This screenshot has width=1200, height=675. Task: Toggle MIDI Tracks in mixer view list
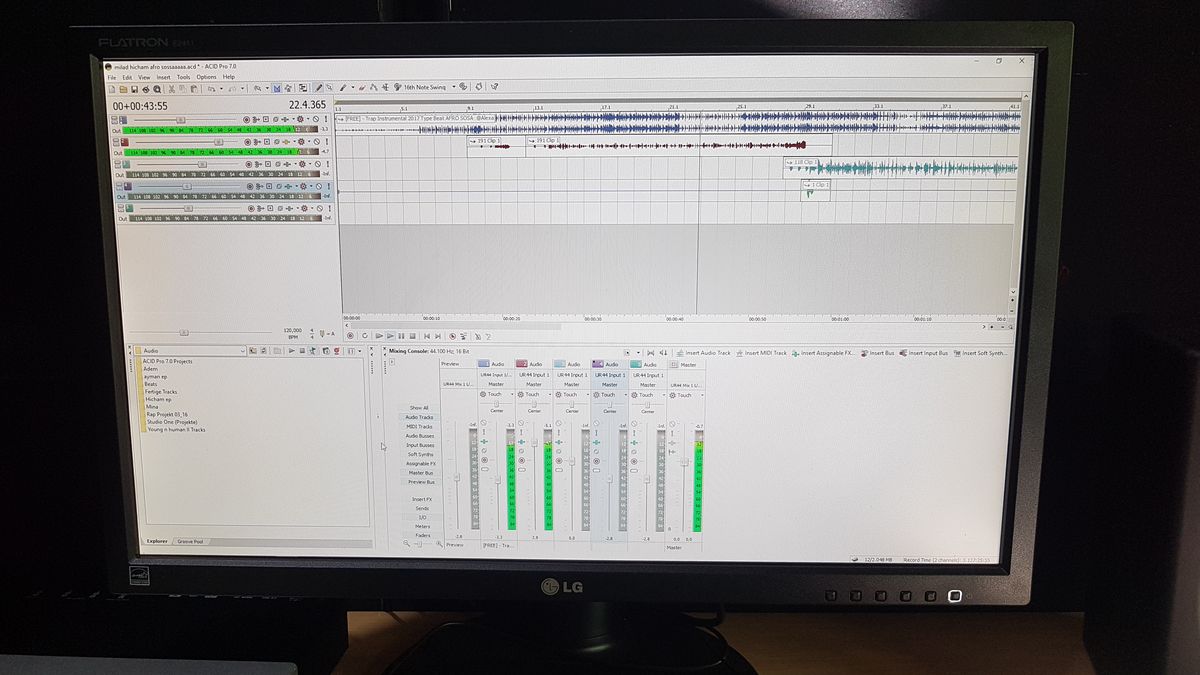[x=419, y=426]
